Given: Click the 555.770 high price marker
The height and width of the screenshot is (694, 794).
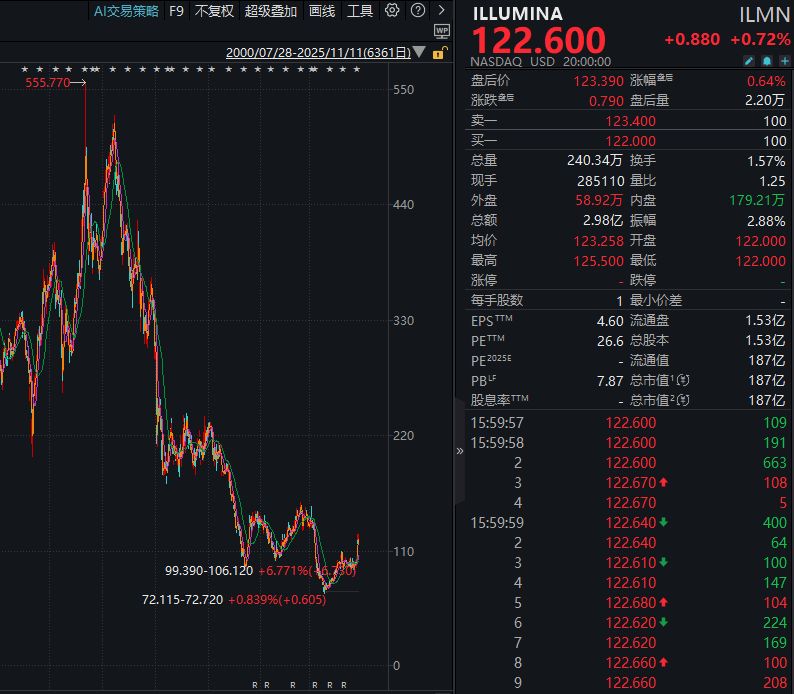Looking at the screenshot, I should point(48,83).
